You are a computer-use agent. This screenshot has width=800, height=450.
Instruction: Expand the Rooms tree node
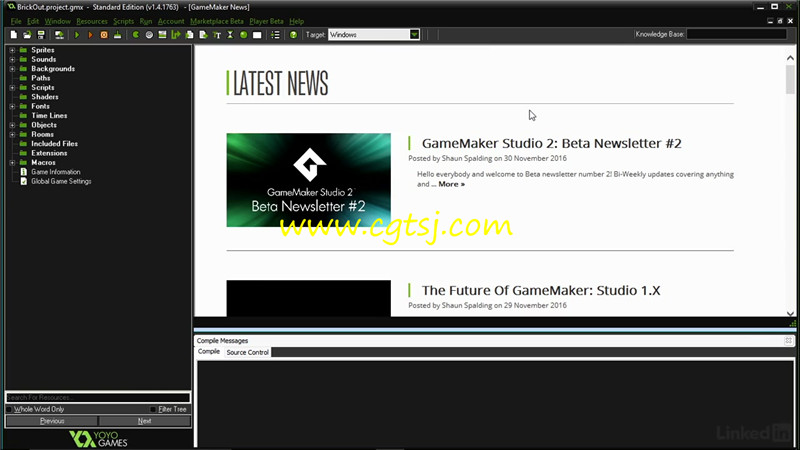click(12, 134)
